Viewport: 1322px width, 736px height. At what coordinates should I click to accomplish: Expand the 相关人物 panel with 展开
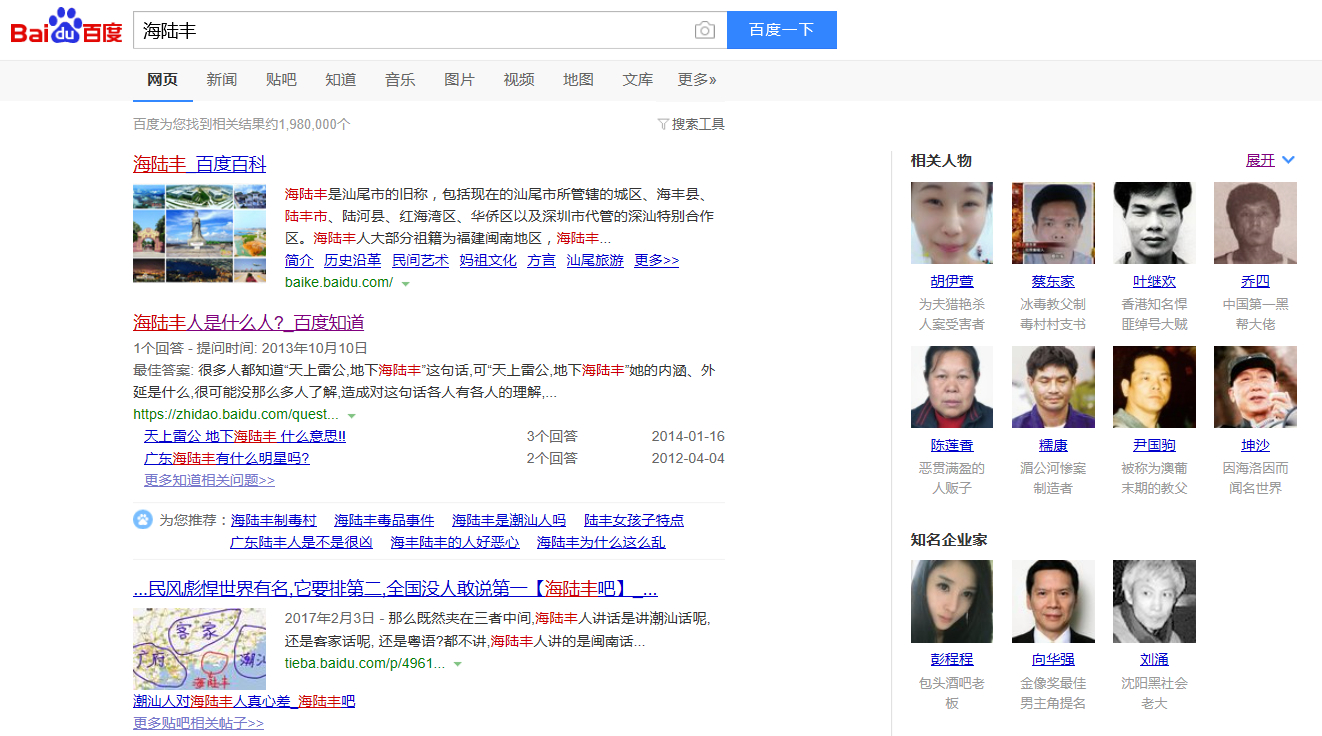pos(1270,160)
